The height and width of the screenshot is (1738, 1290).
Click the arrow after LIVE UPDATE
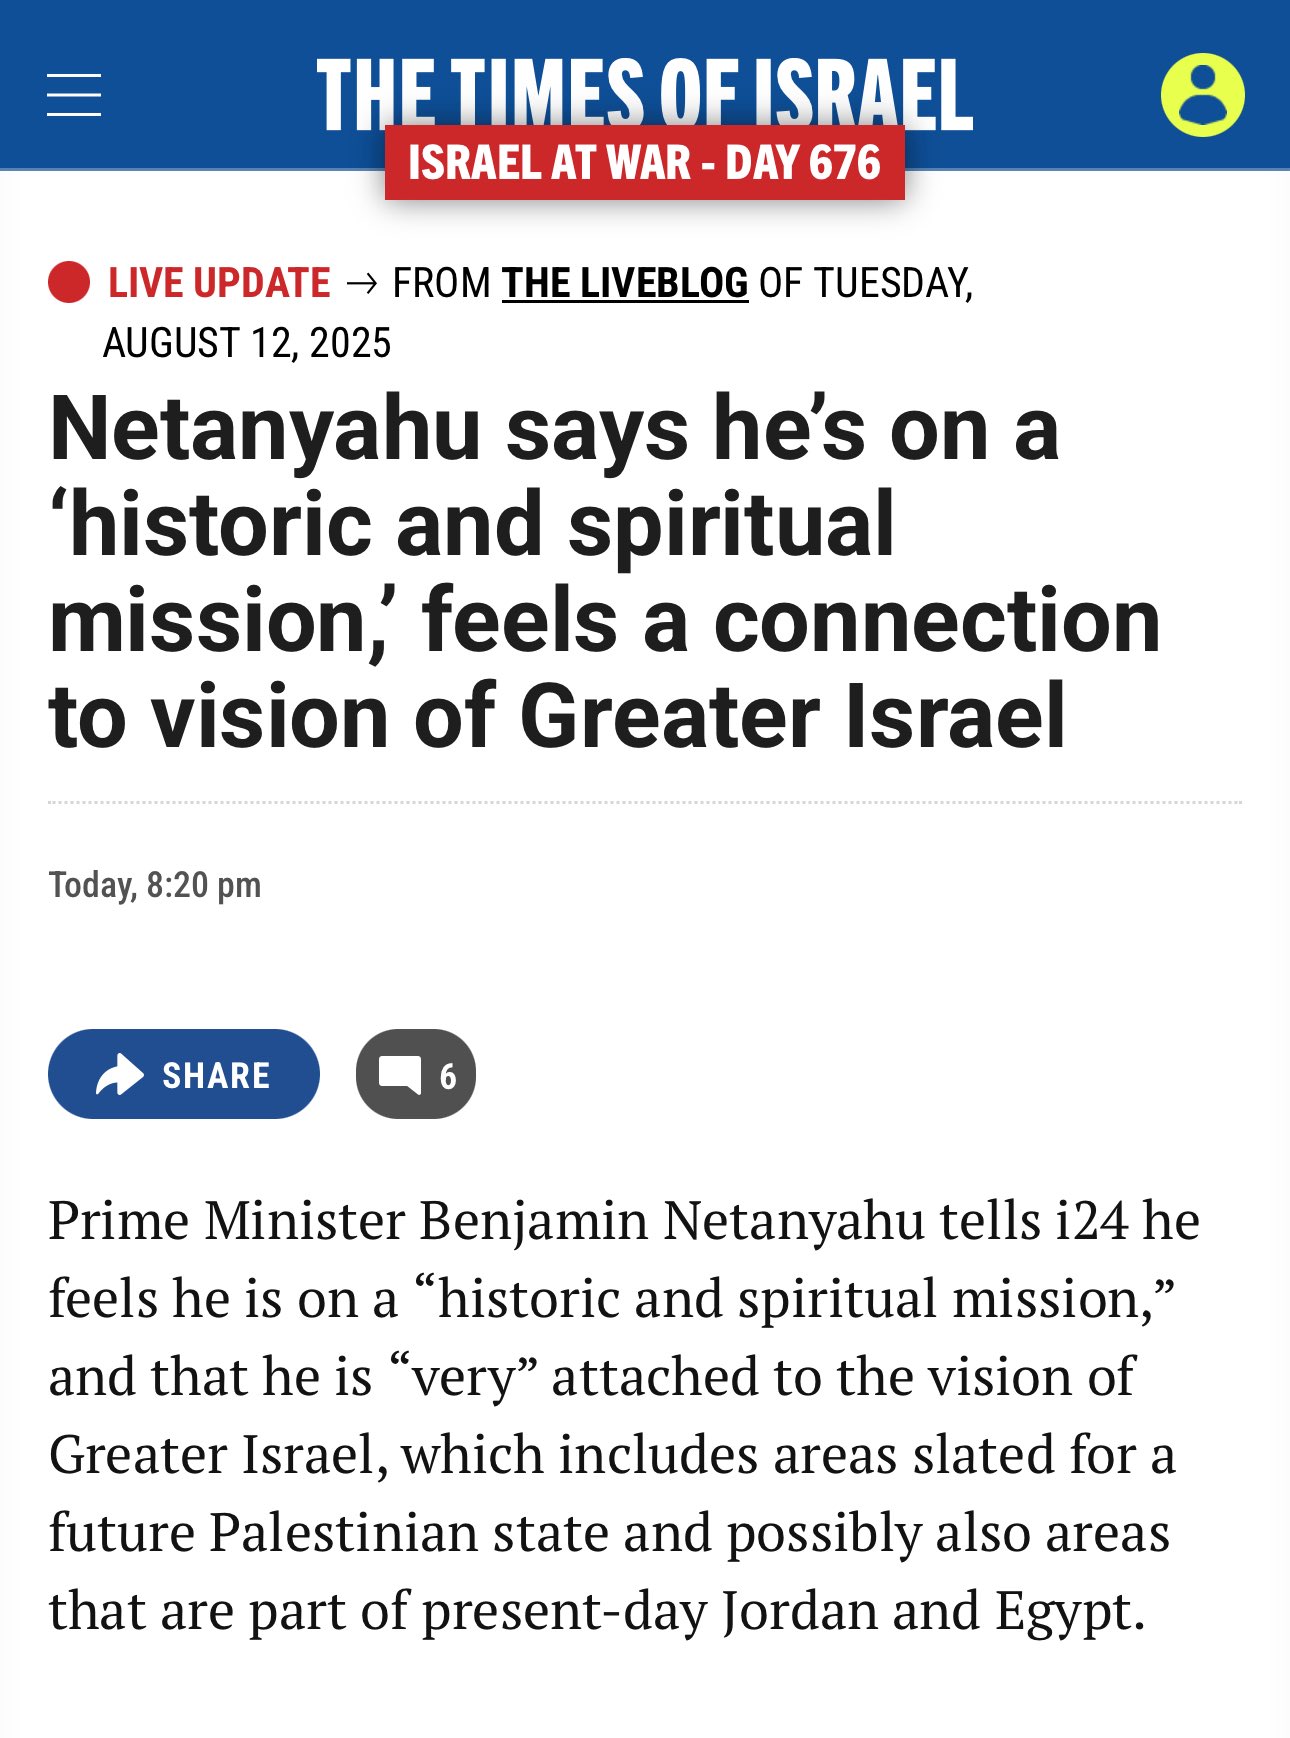click(x=361, y=284)
